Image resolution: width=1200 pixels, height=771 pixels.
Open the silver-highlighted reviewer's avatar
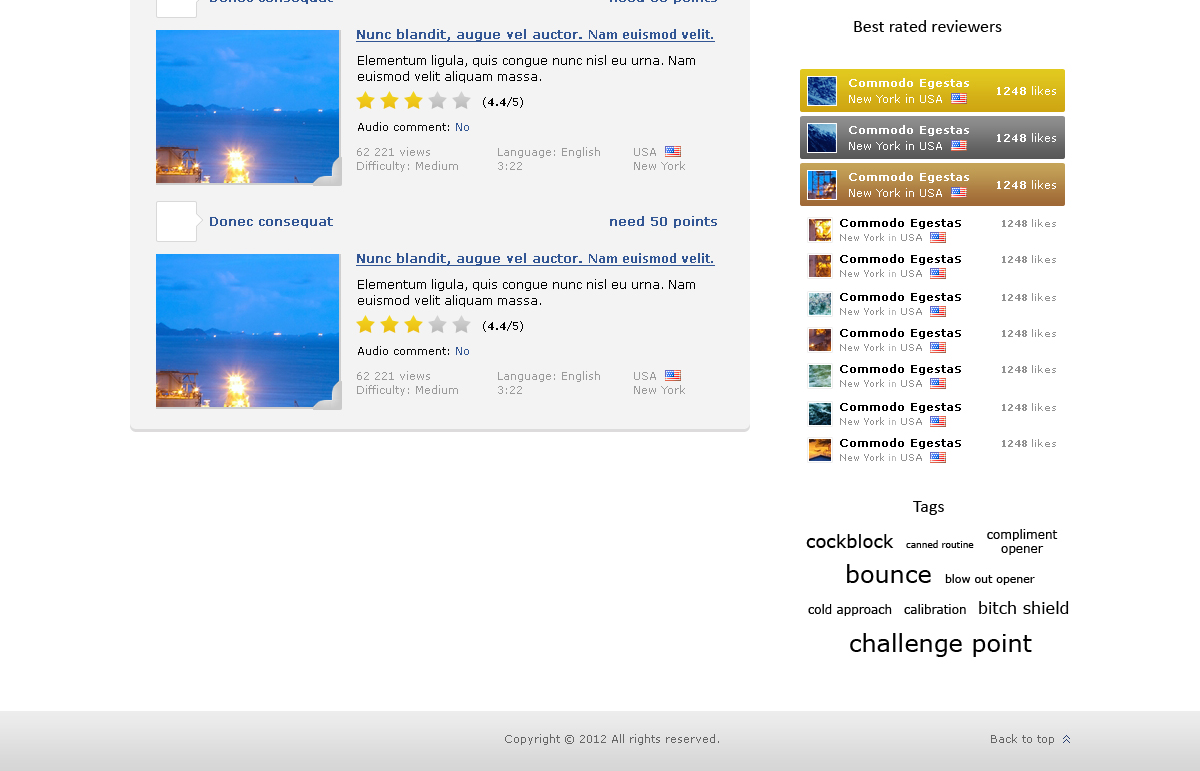point(822,138)
